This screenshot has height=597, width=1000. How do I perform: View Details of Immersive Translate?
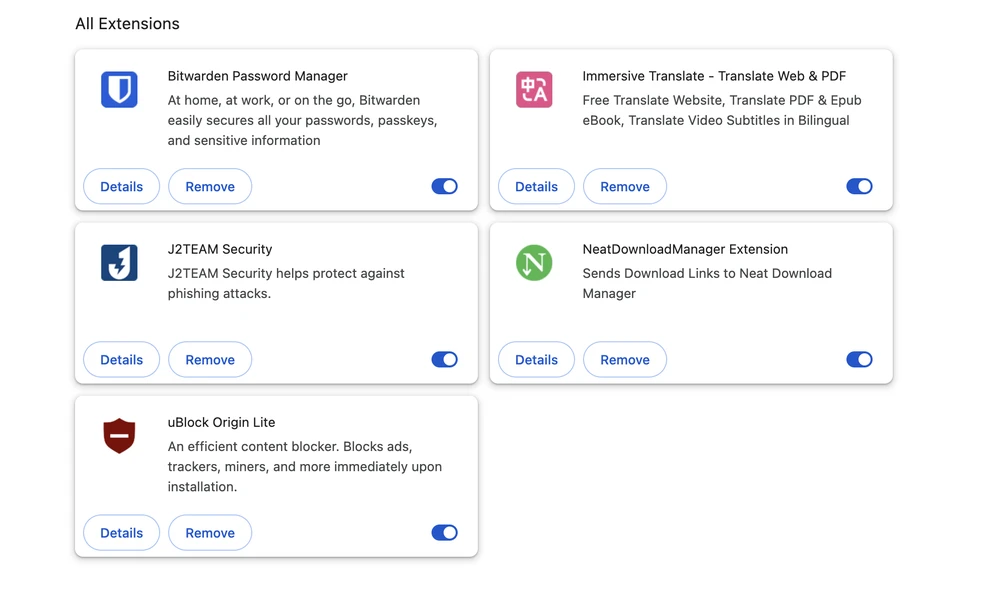point(536,186)
